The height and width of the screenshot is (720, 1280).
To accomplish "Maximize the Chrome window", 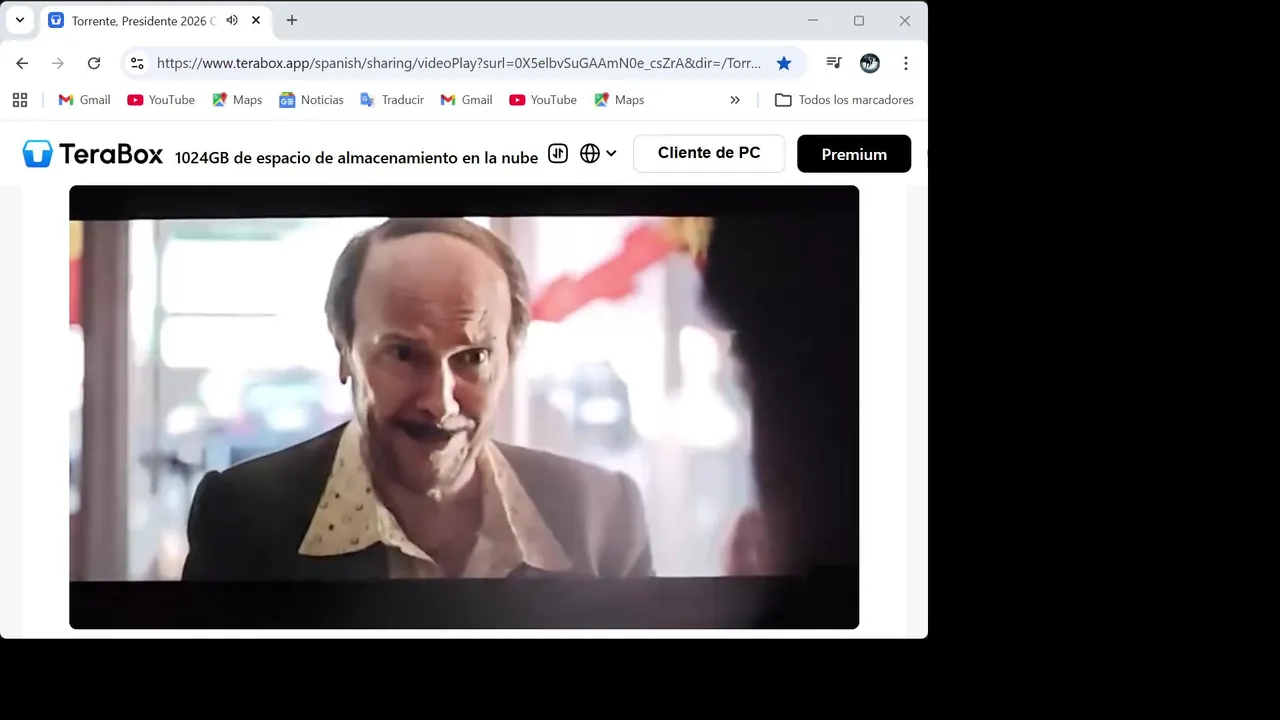I will [x=859, y=20].
